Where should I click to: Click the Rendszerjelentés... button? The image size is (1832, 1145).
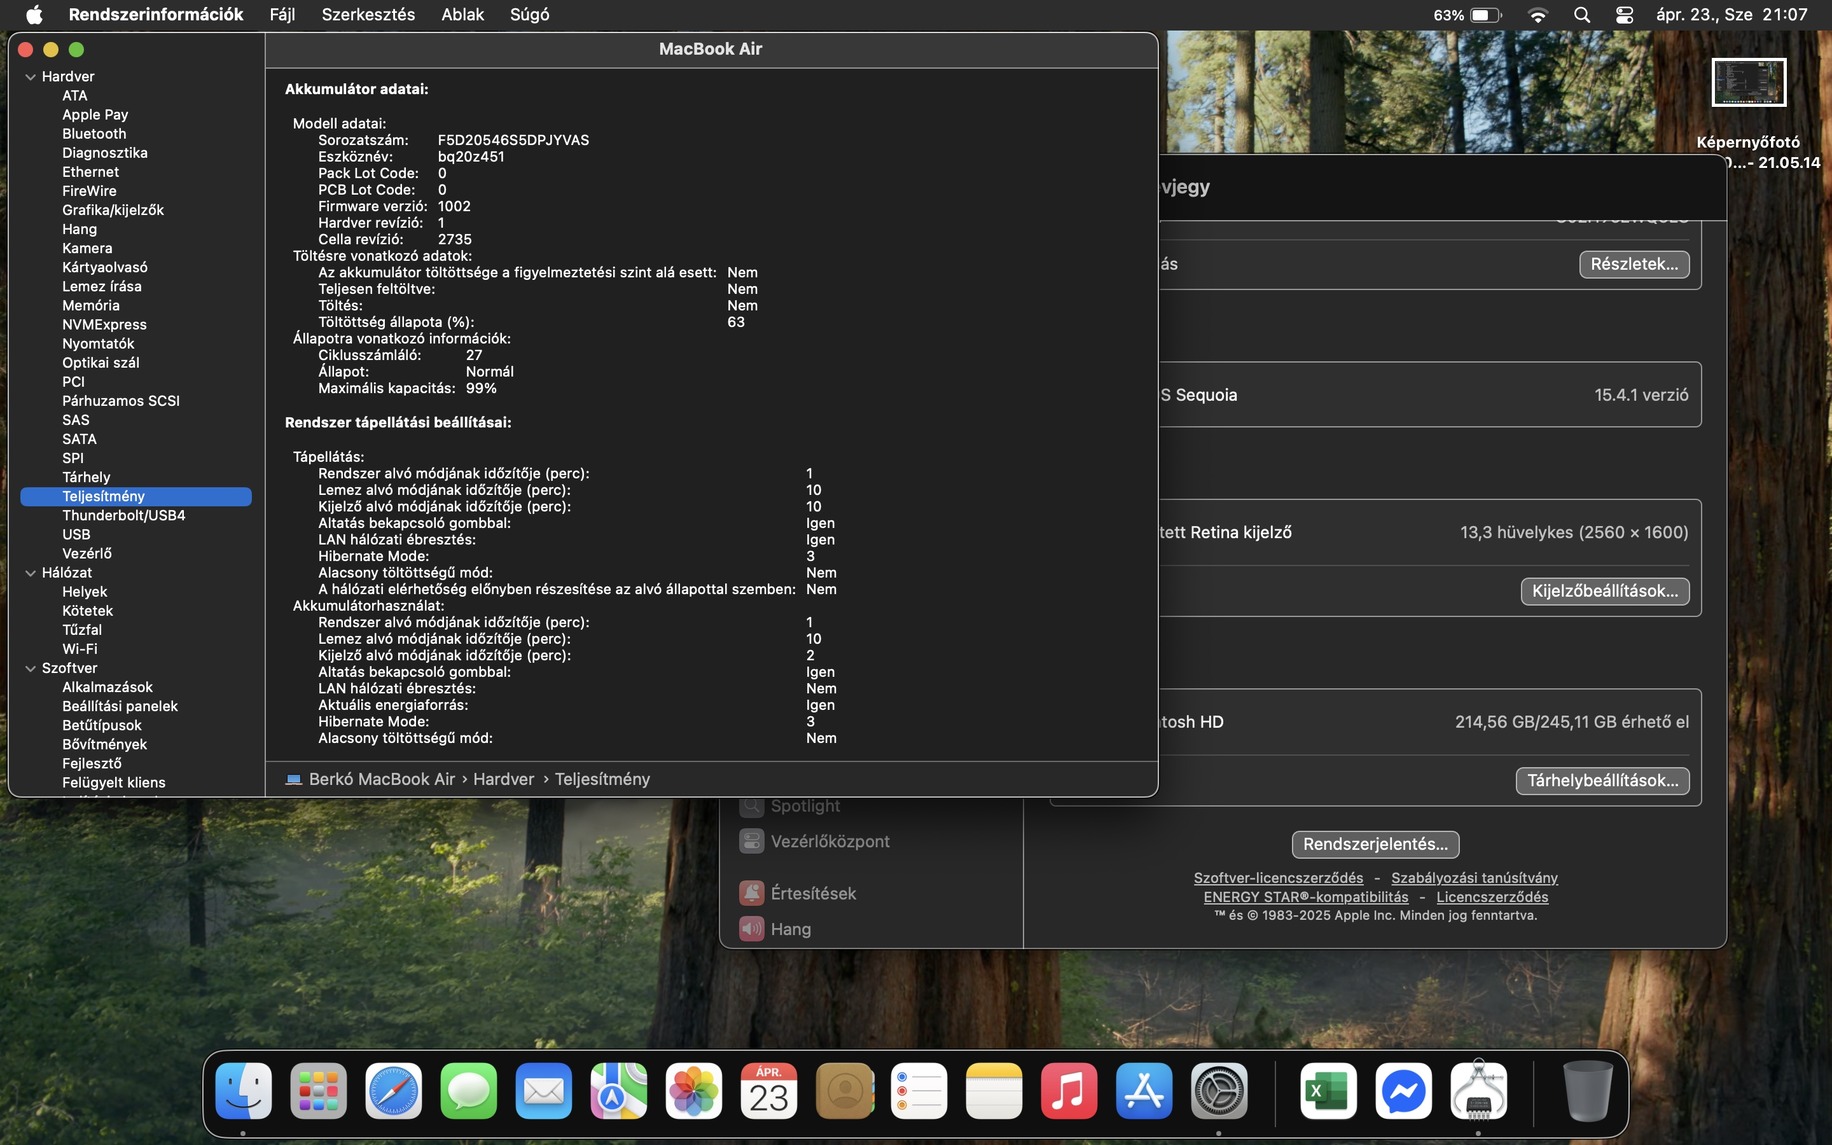pos(1375,844)
